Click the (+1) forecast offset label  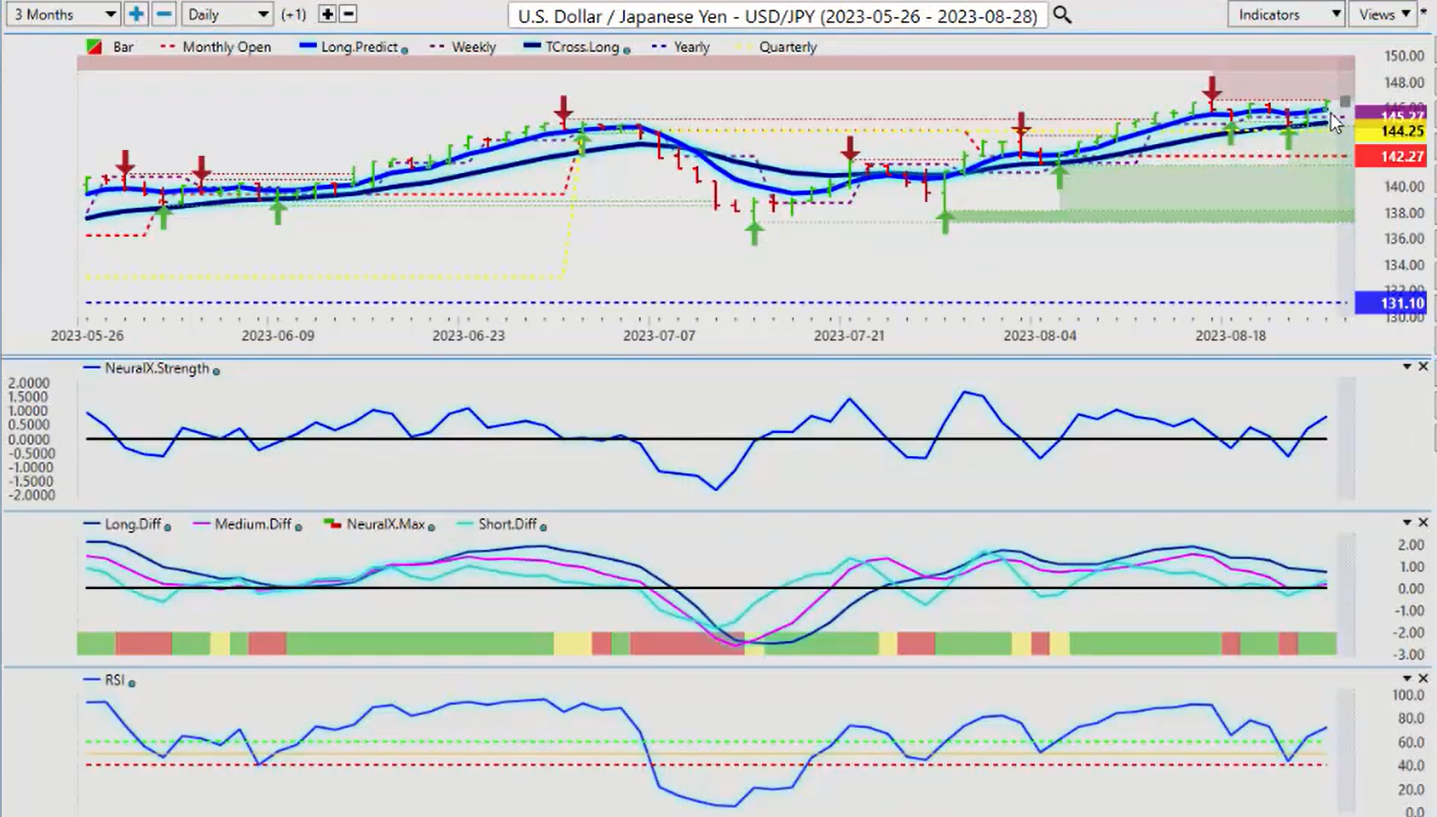pyautogui.click(x=295, y=14)
